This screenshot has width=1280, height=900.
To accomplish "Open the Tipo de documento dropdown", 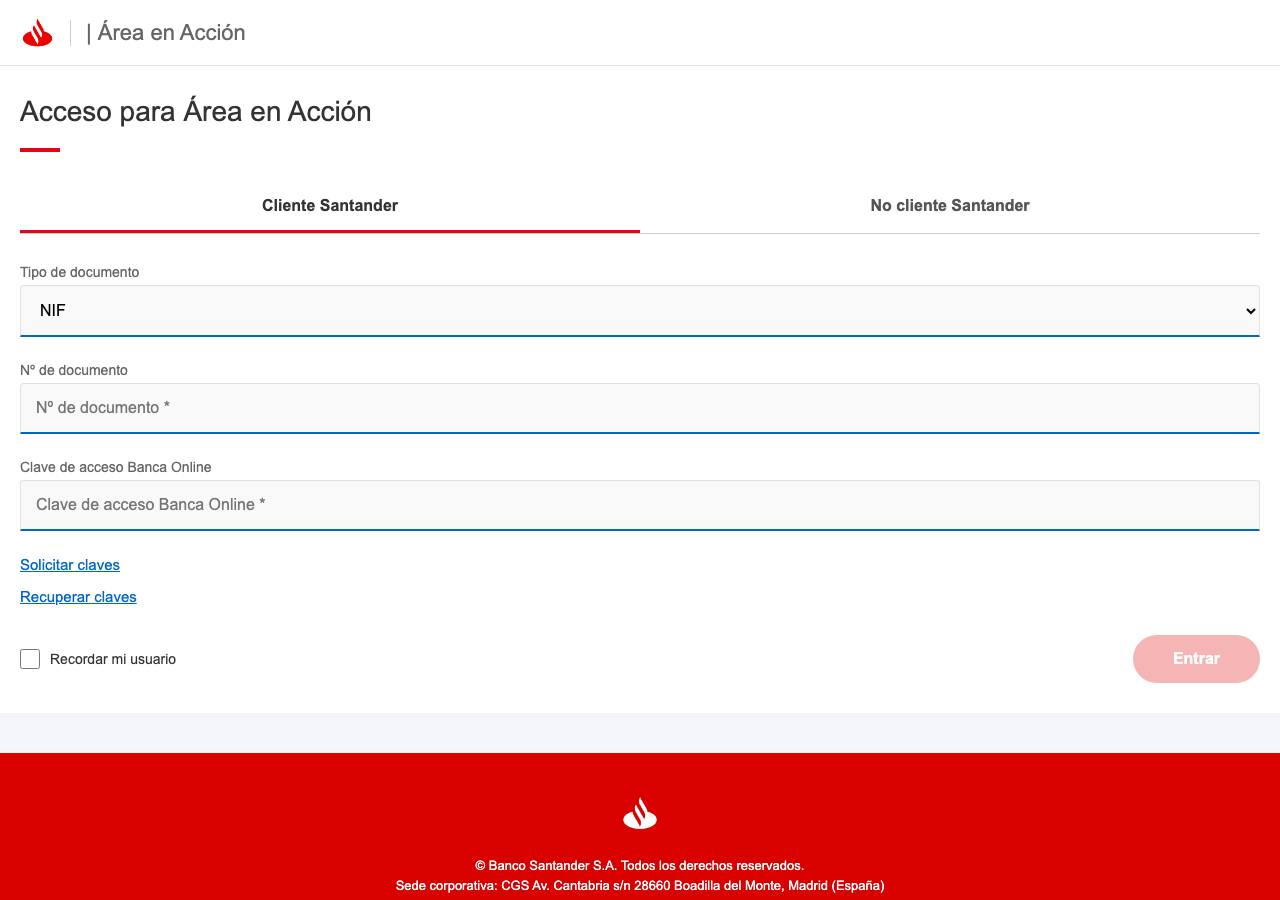I will pyautogui.click(x=640, y=311).
